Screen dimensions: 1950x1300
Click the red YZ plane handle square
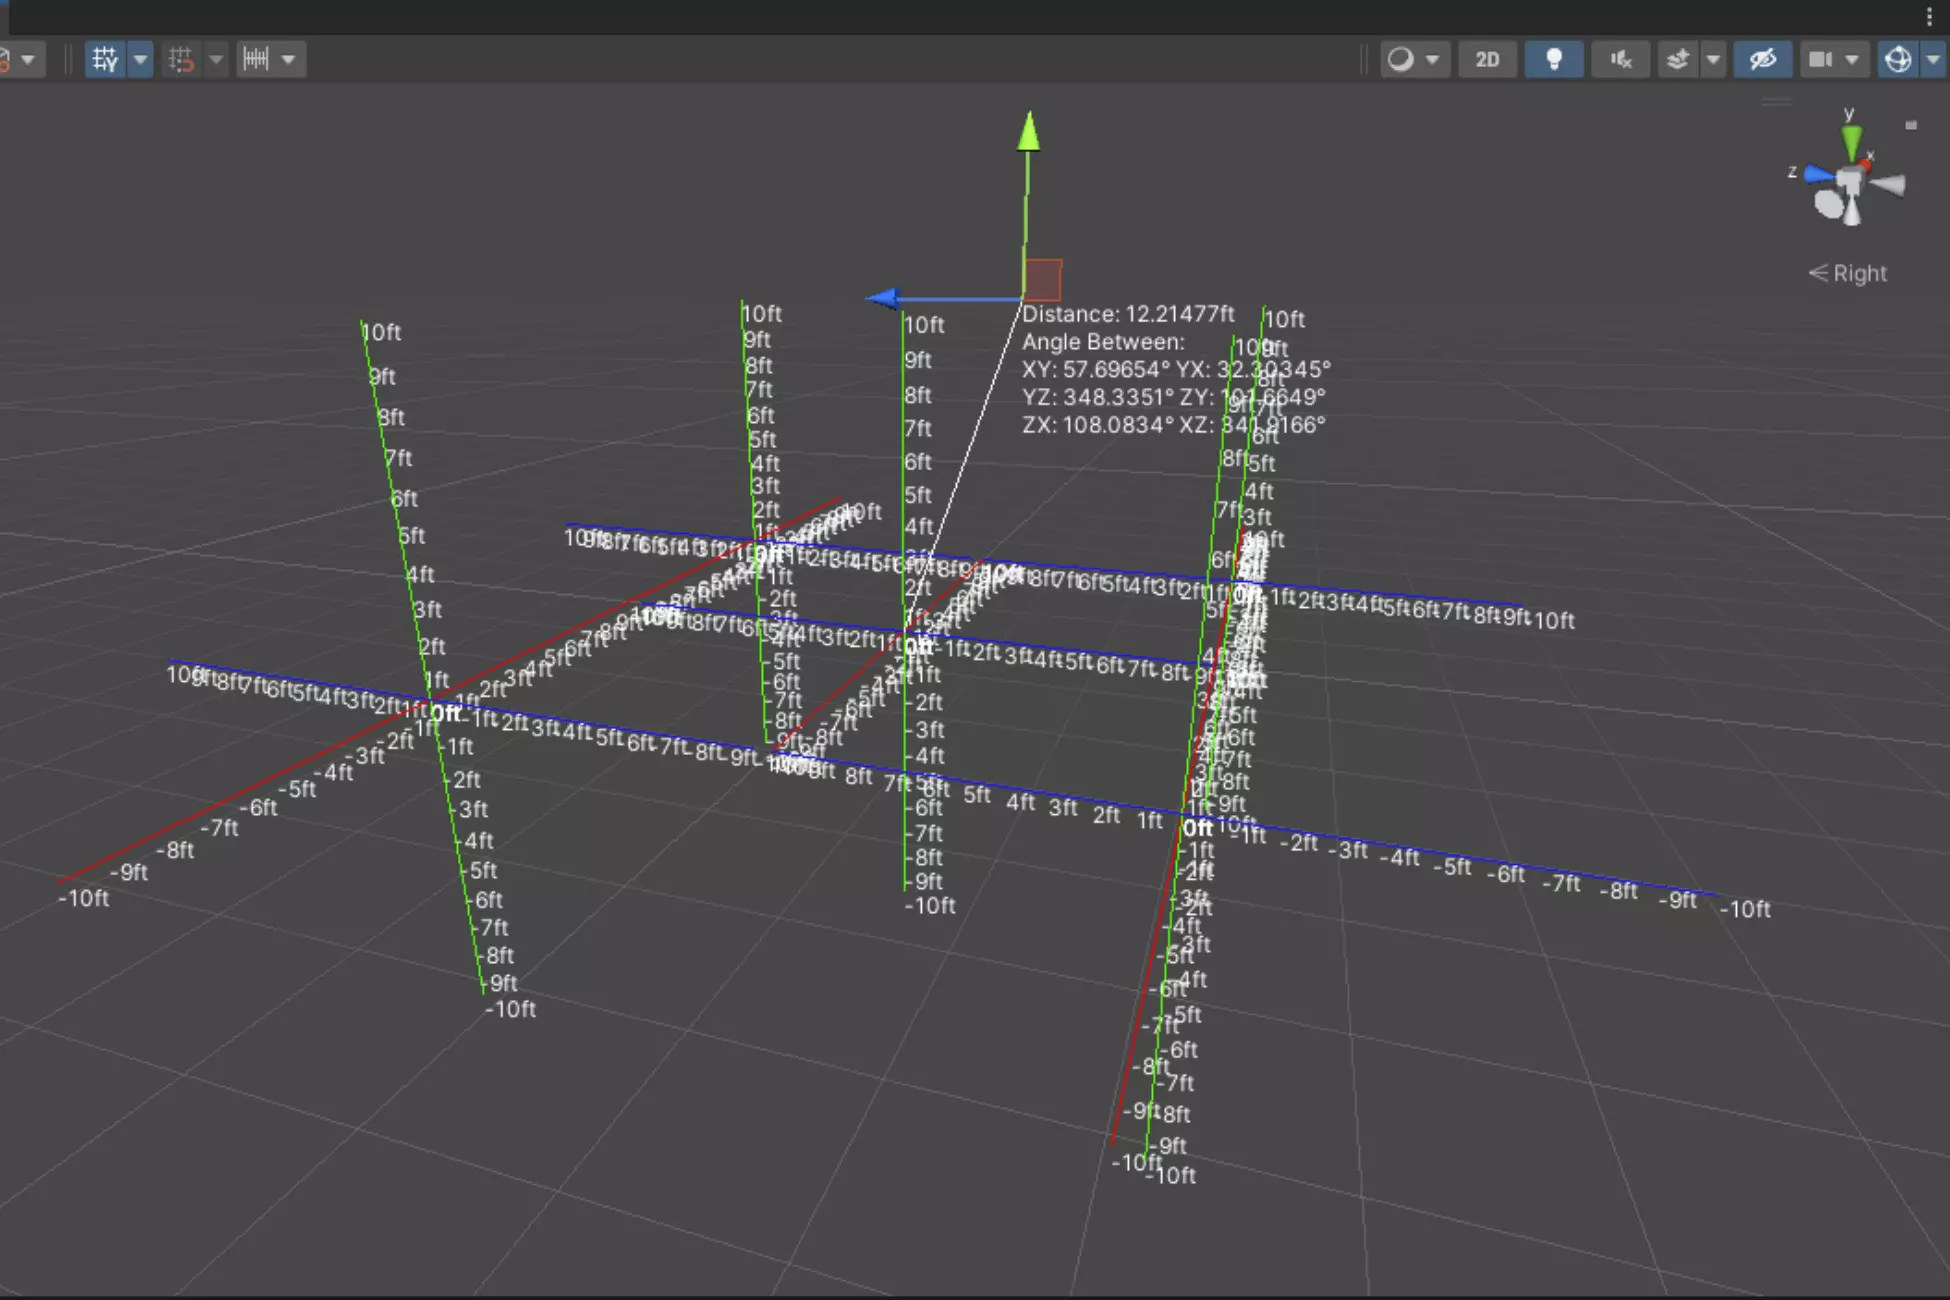point(1043,279)
